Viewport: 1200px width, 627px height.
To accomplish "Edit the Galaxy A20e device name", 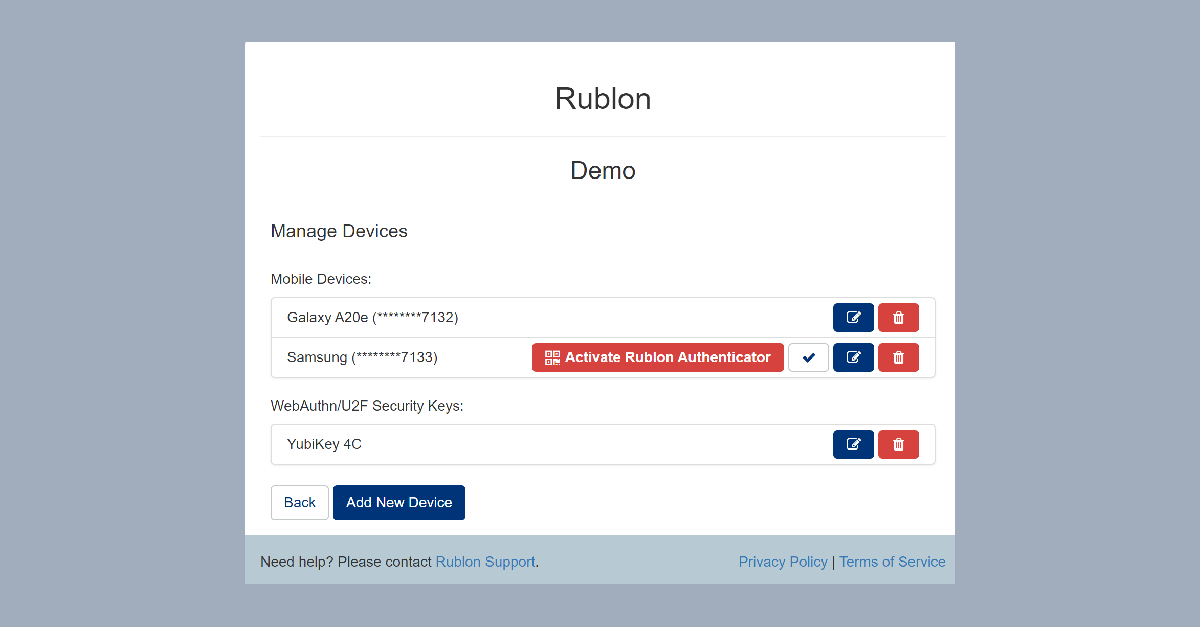I will [853, 317].
